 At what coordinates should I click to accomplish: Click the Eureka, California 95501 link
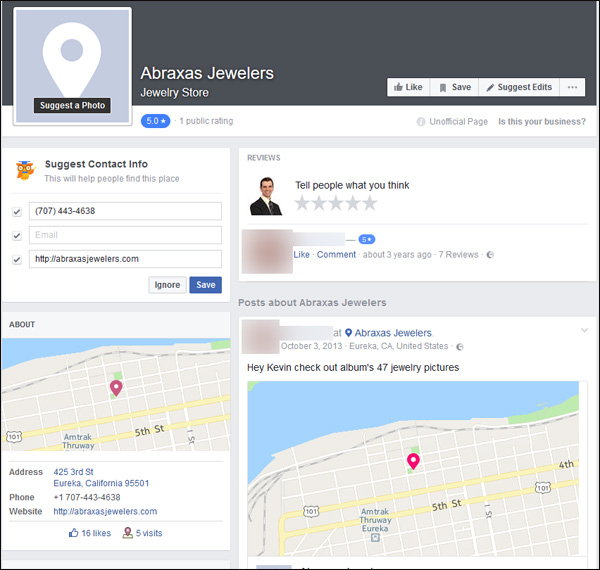tap(101, 483)
